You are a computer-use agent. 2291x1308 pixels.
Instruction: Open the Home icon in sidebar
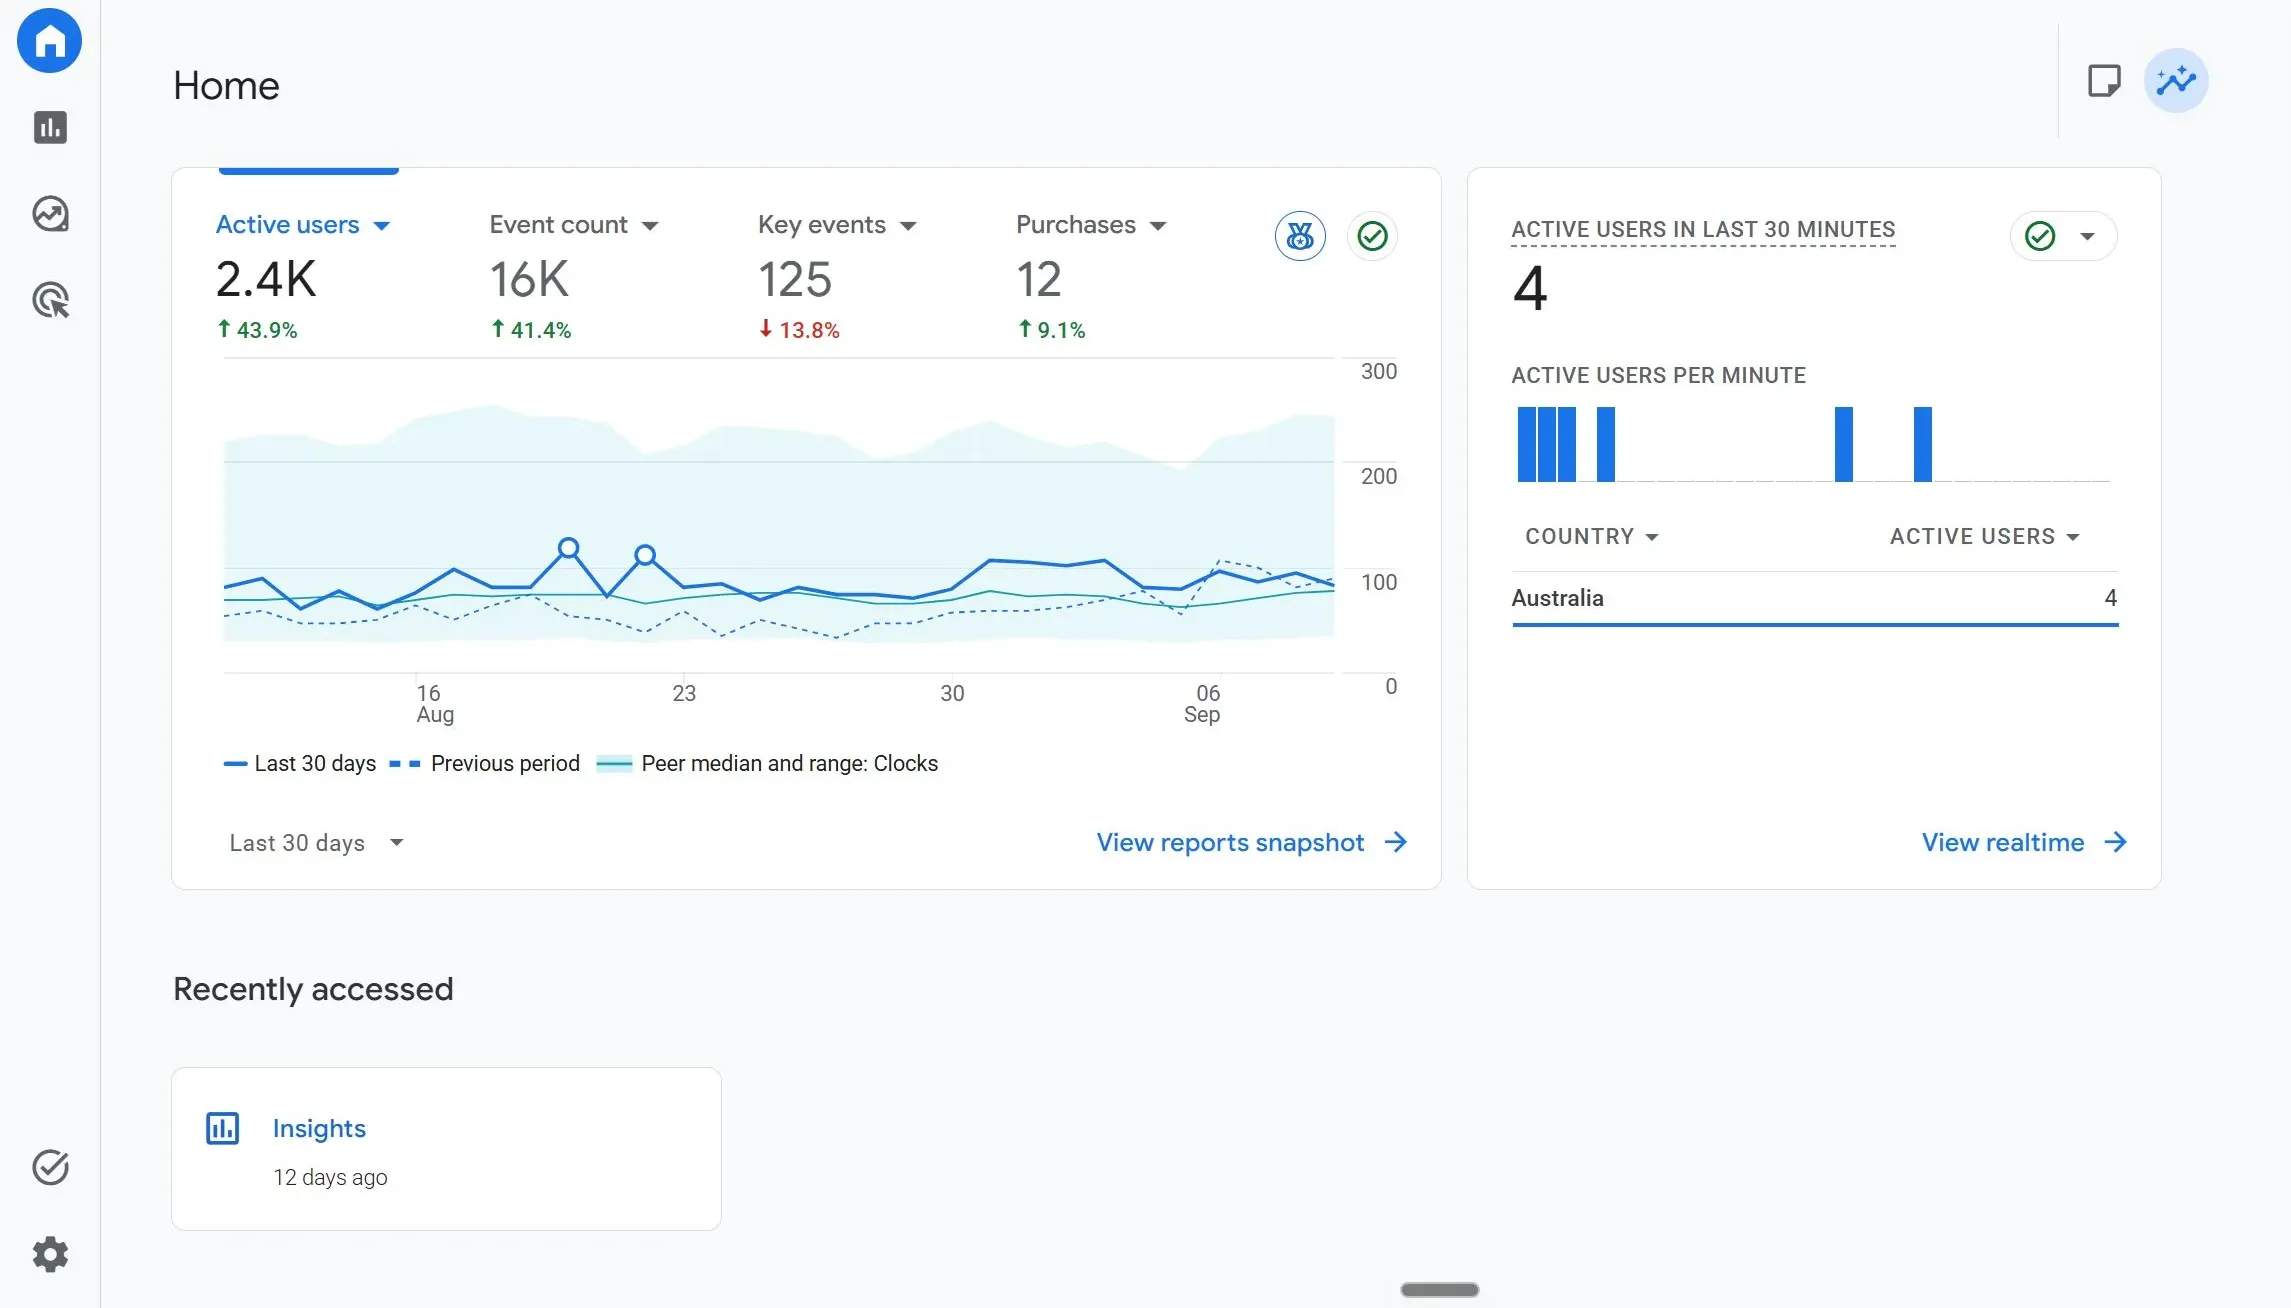pos(50,41)
